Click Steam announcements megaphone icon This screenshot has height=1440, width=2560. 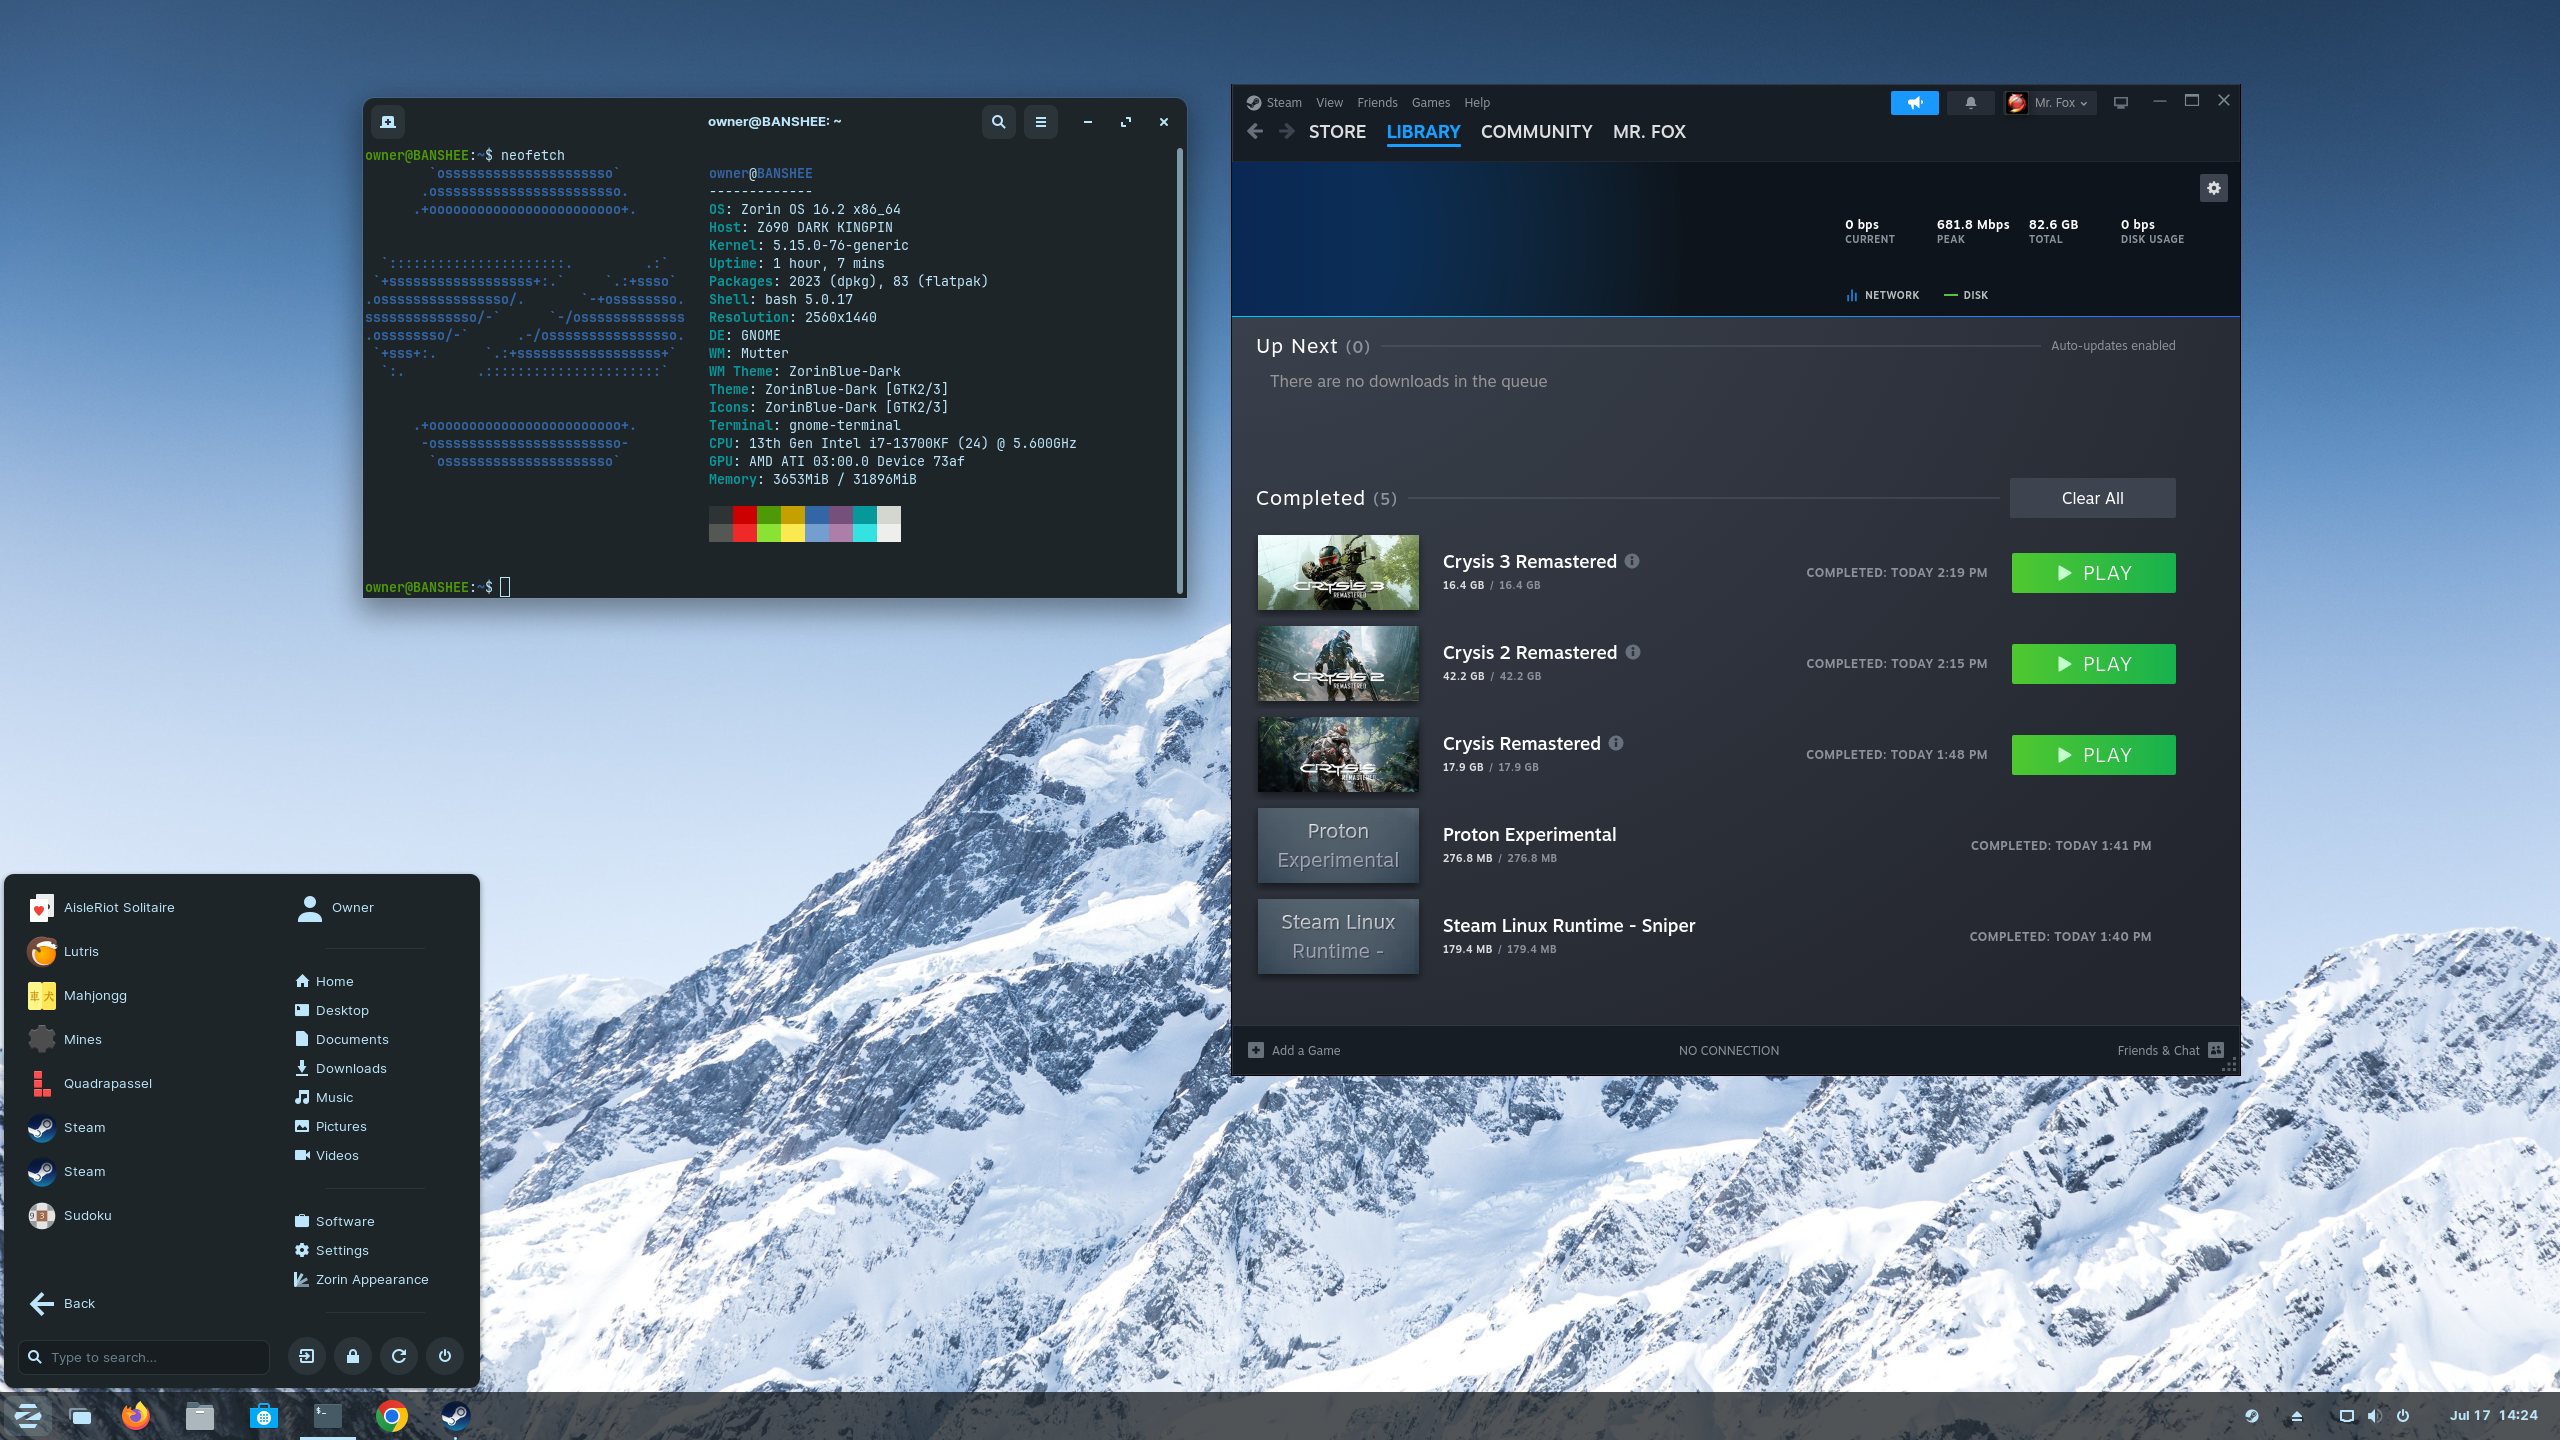click(x=1914, y=103)
